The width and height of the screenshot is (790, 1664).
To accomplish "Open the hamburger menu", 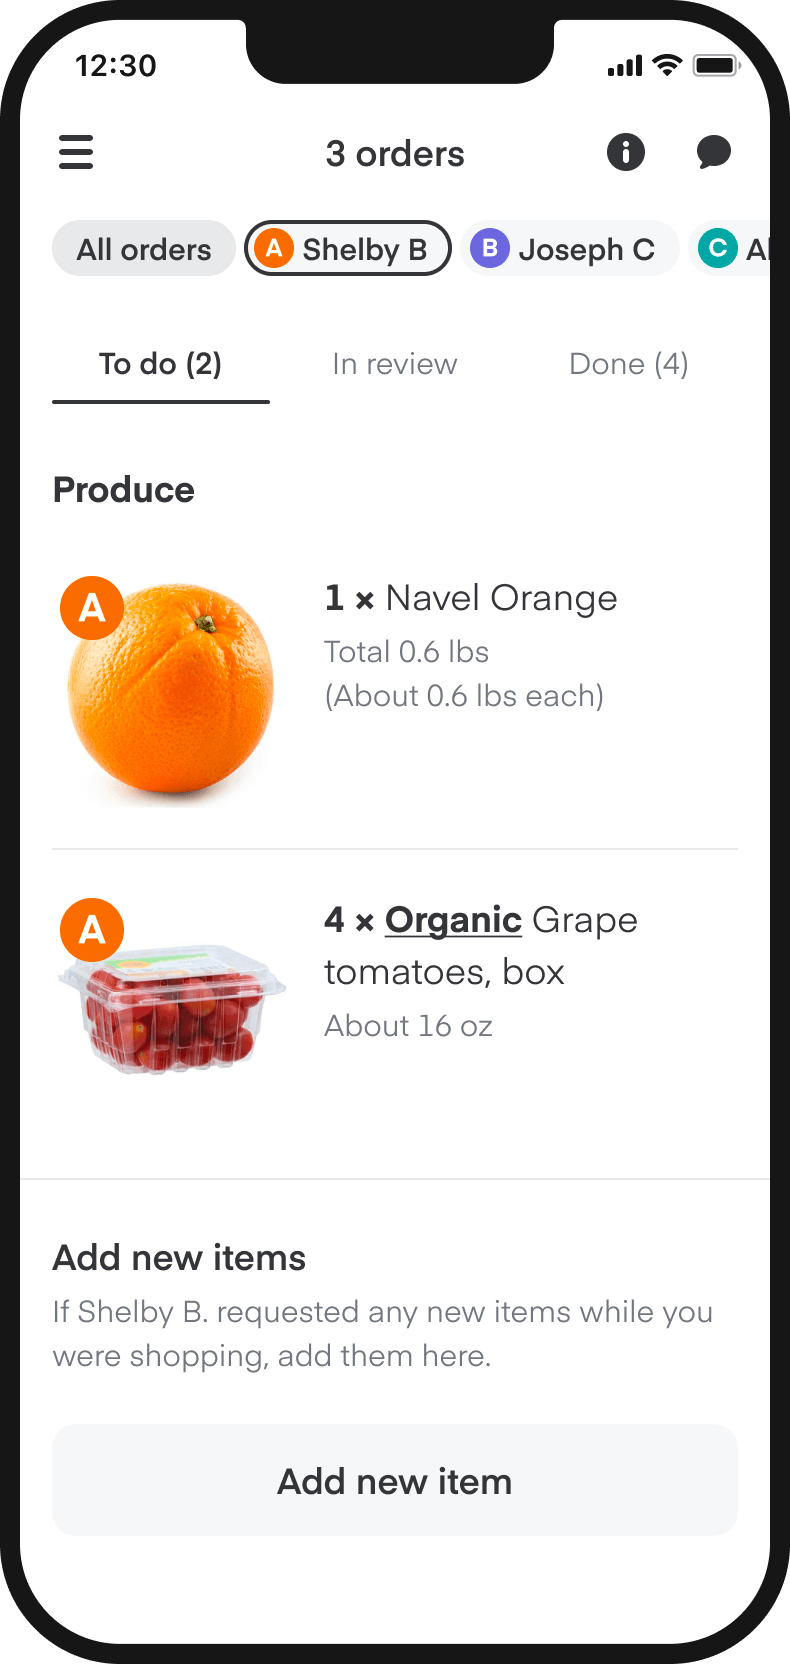I will tap(76, 153).
